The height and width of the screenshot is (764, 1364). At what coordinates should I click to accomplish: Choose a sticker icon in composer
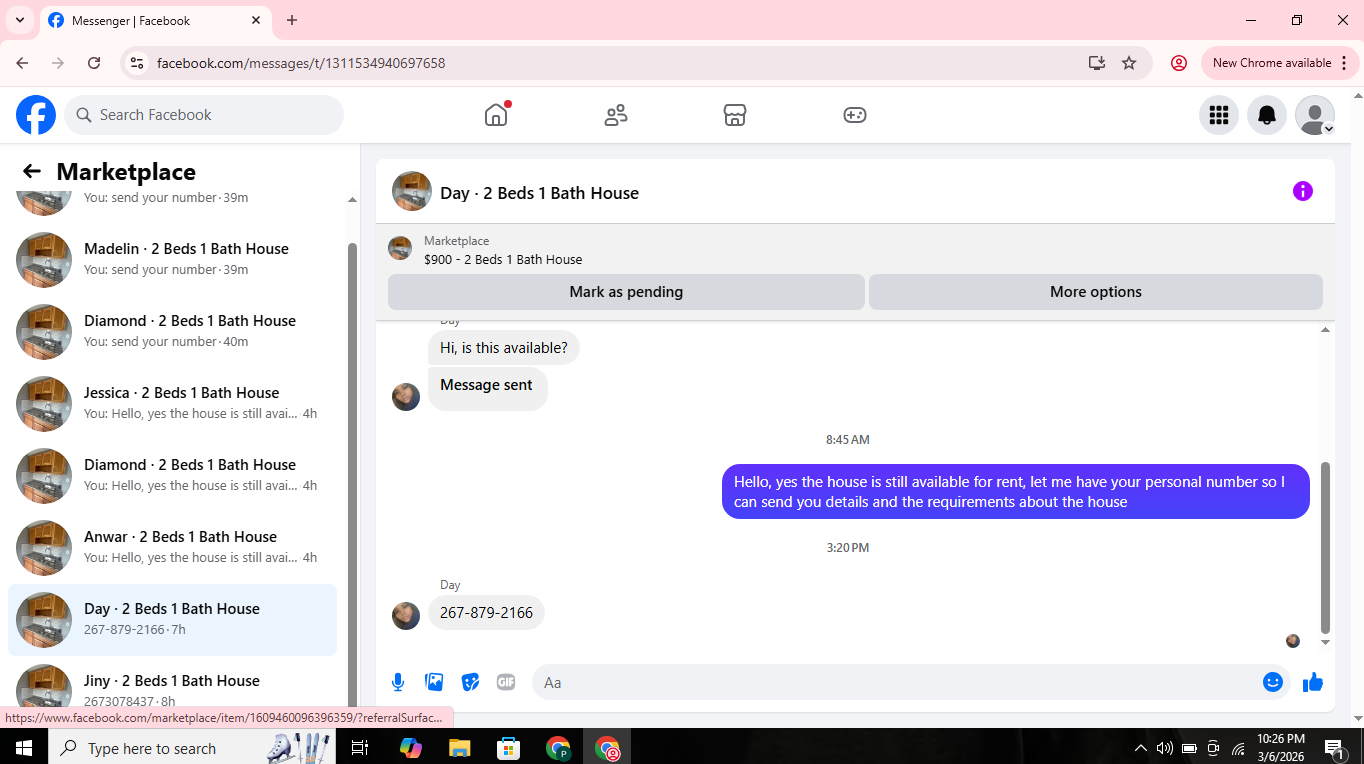click(470, 682)
